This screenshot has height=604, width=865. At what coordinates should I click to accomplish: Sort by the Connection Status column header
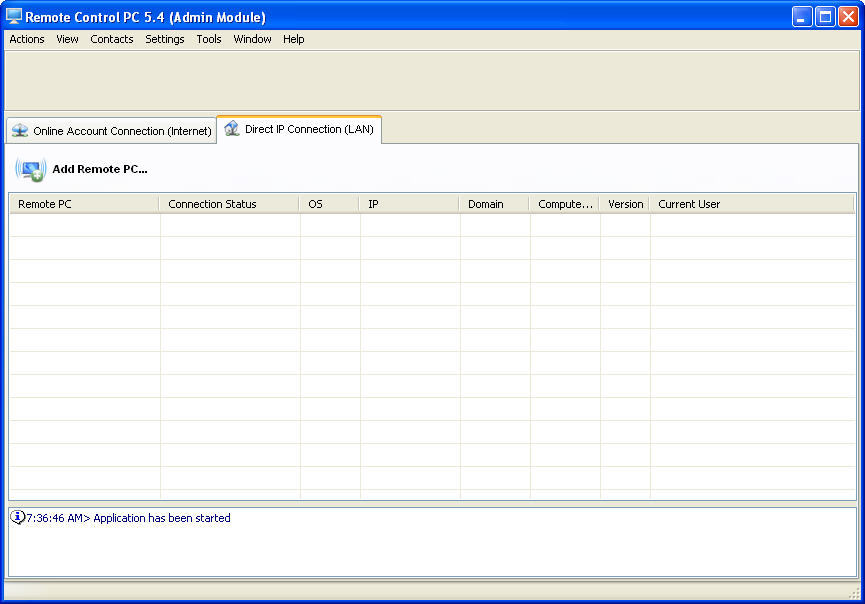(x=228, y=203)
